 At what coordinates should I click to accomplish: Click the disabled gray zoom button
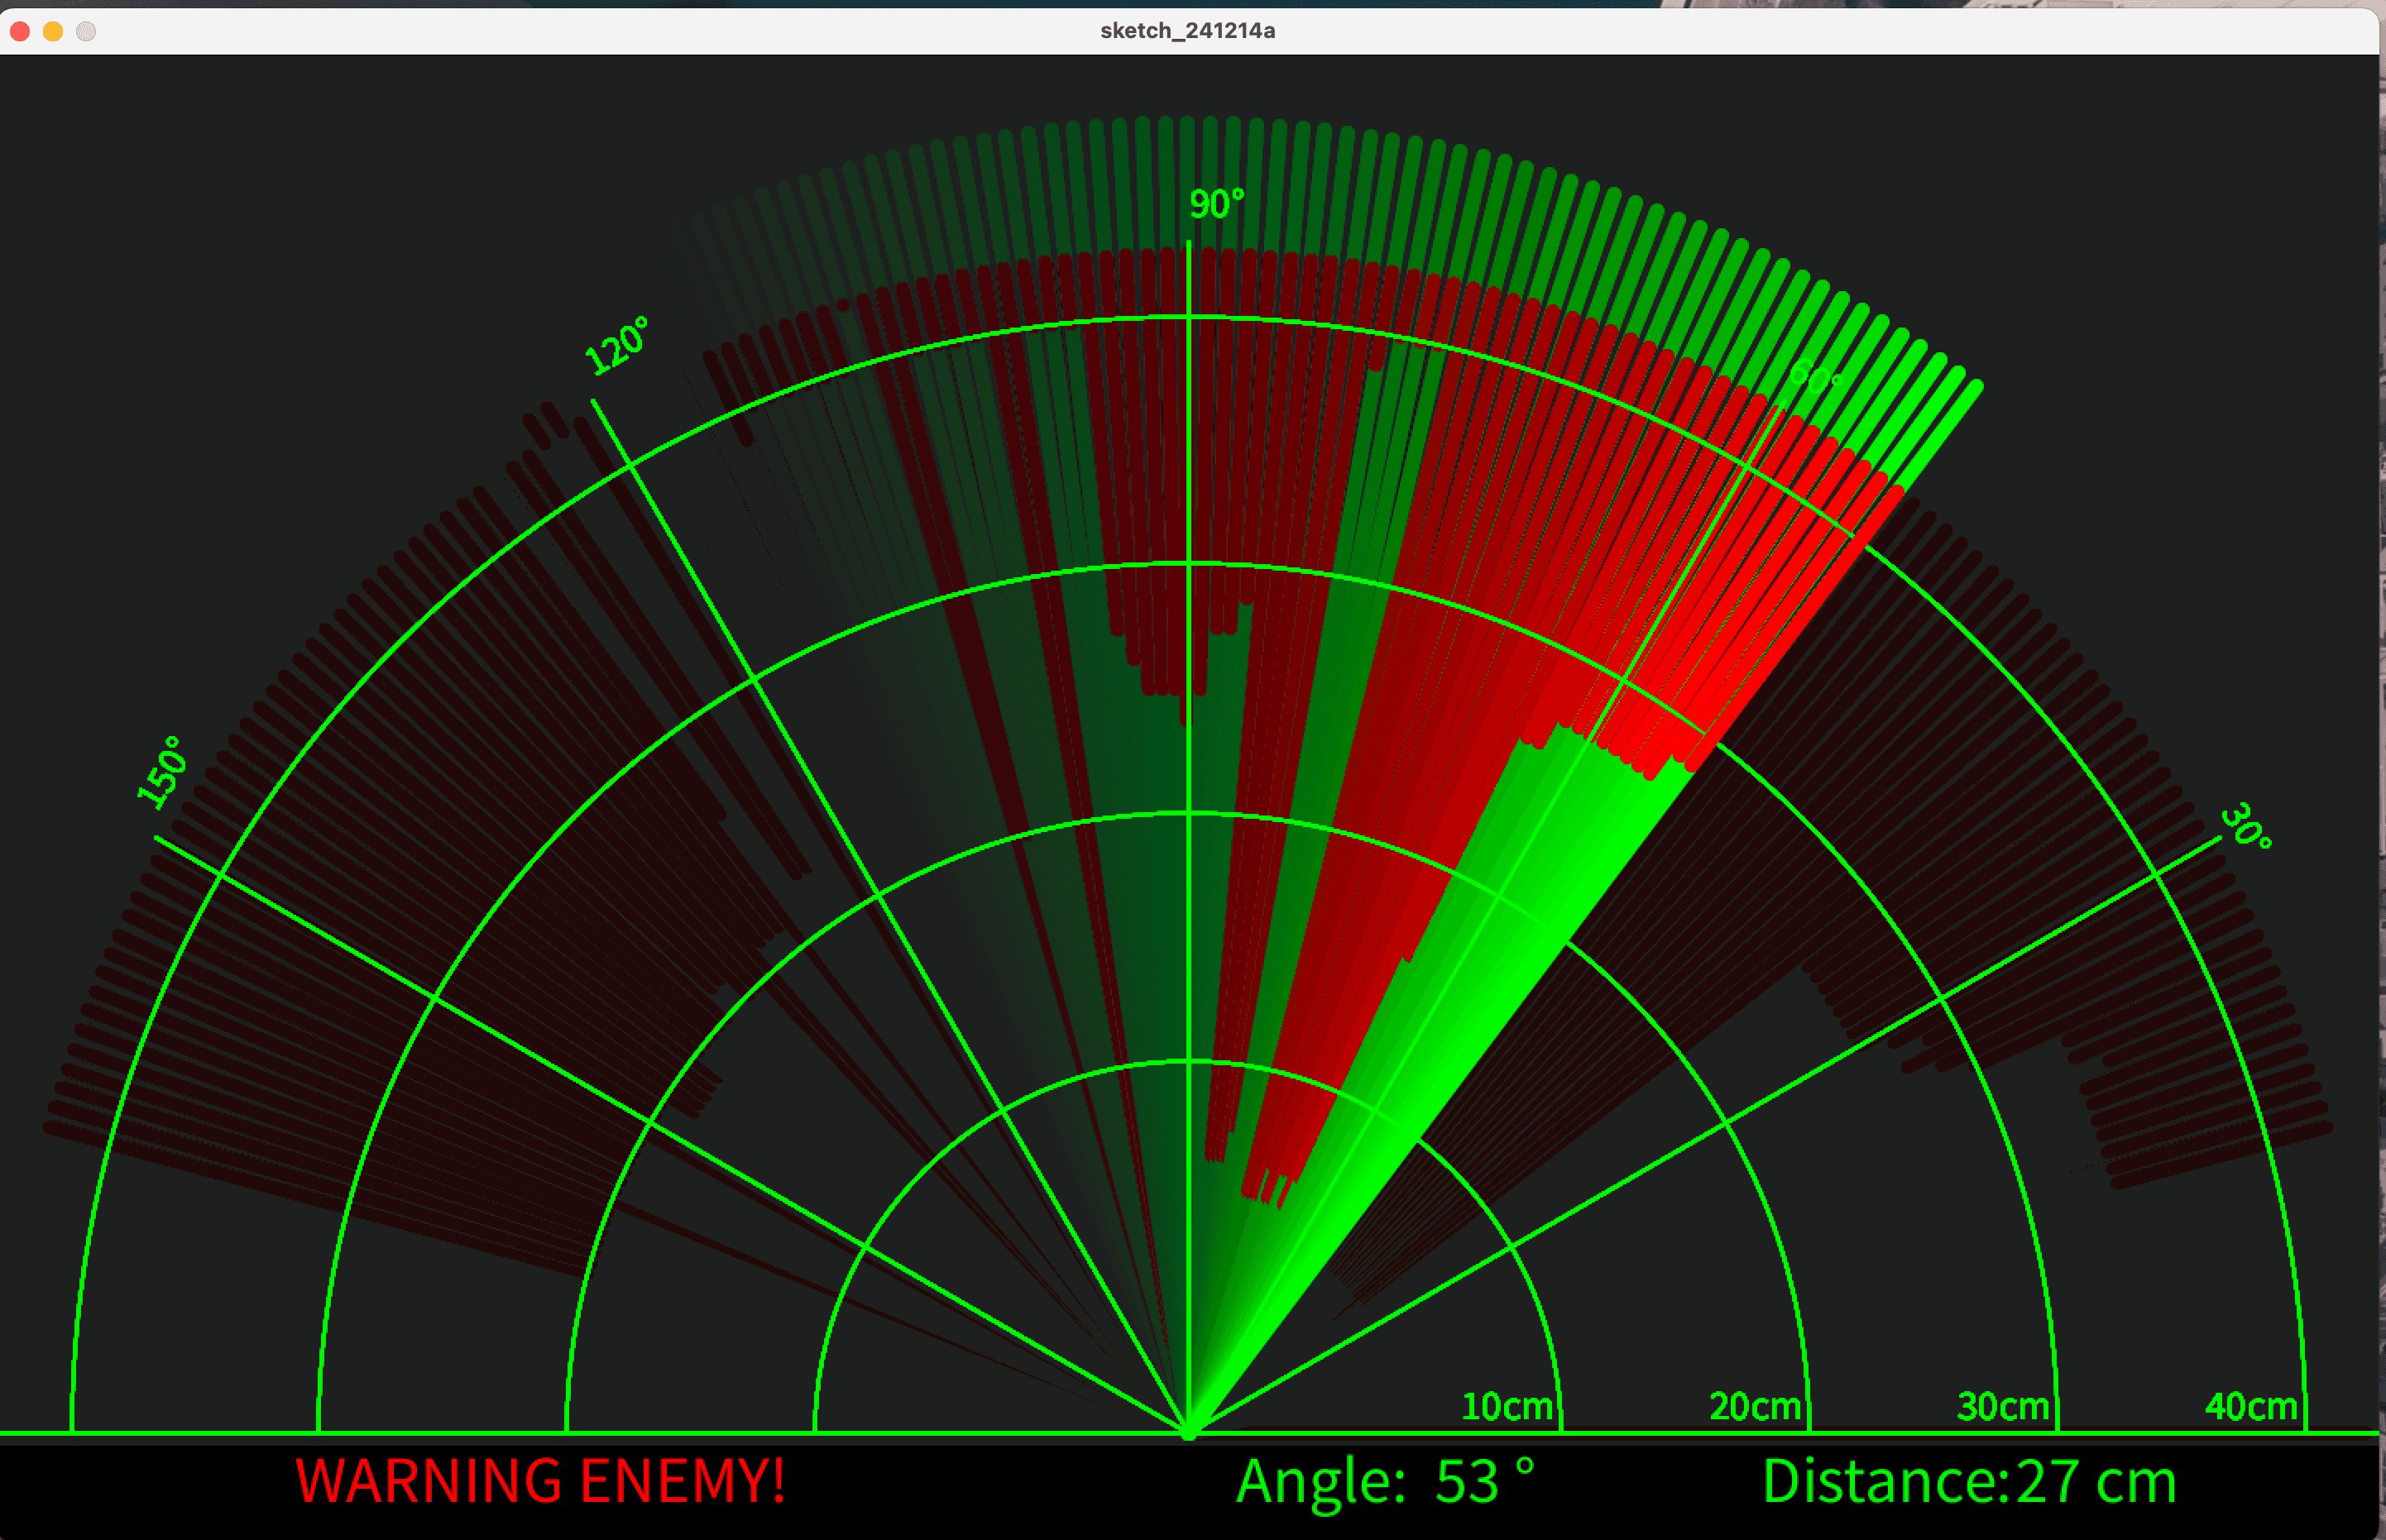(x=86, y=31)
